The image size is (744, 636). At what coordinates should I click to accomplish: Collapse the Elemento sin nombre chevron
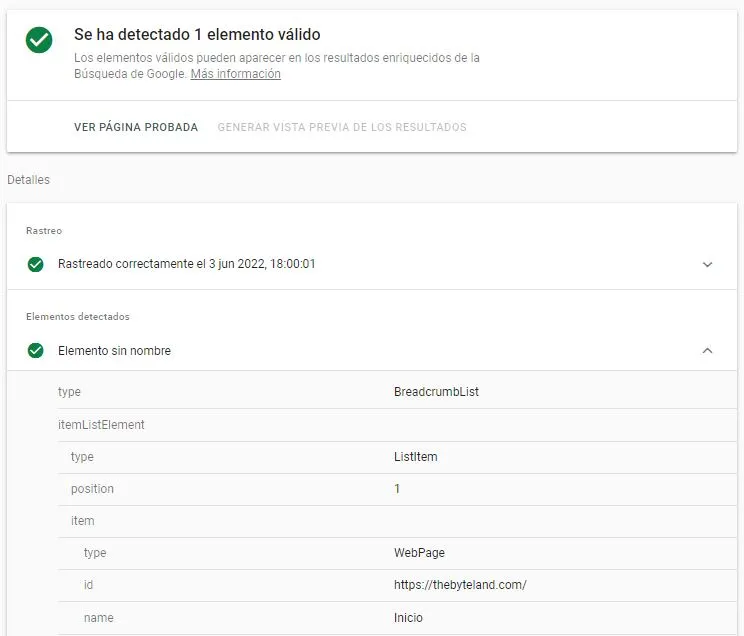pos(707,351)
